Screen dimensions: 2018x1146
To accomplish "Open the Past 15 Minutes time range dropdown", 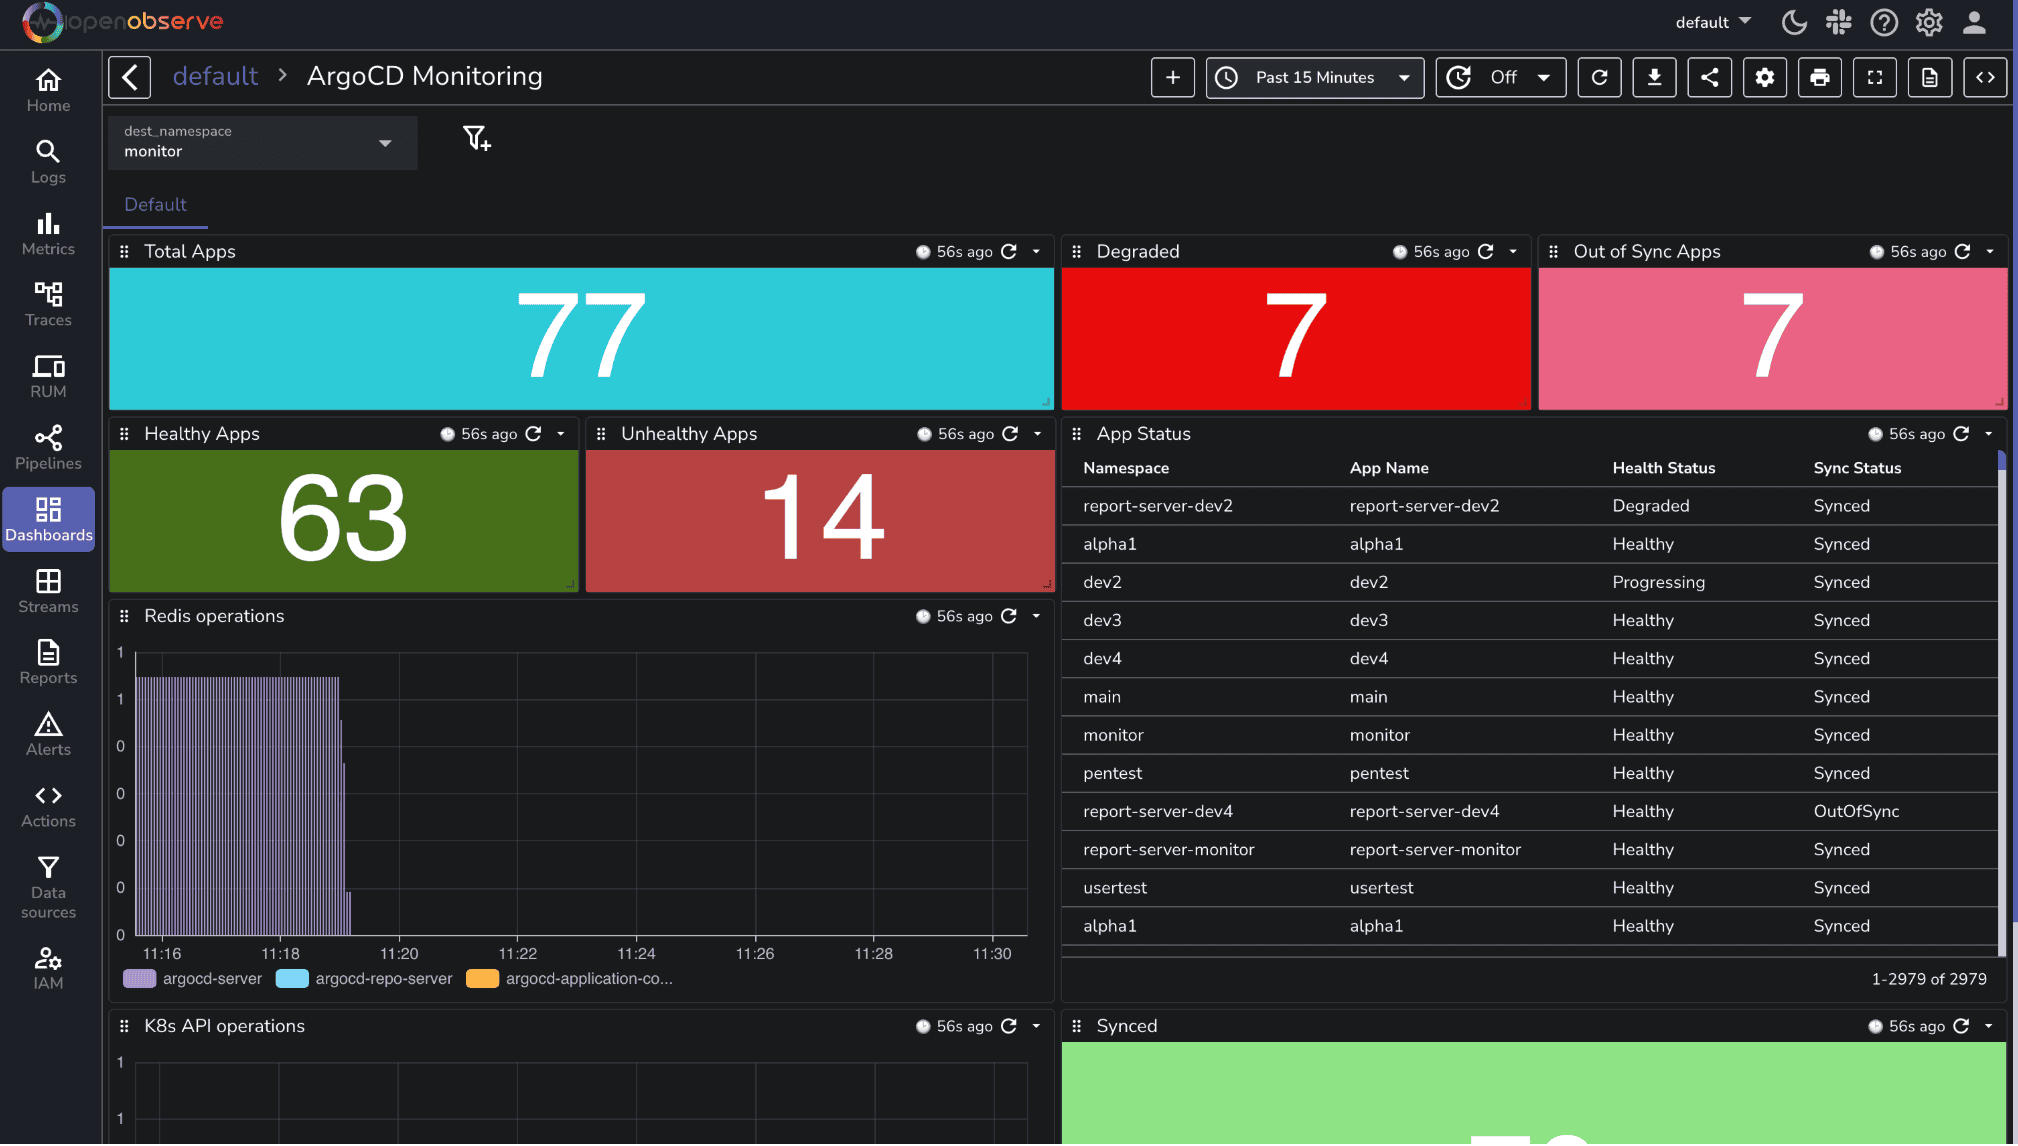I will pos(1314,77).
